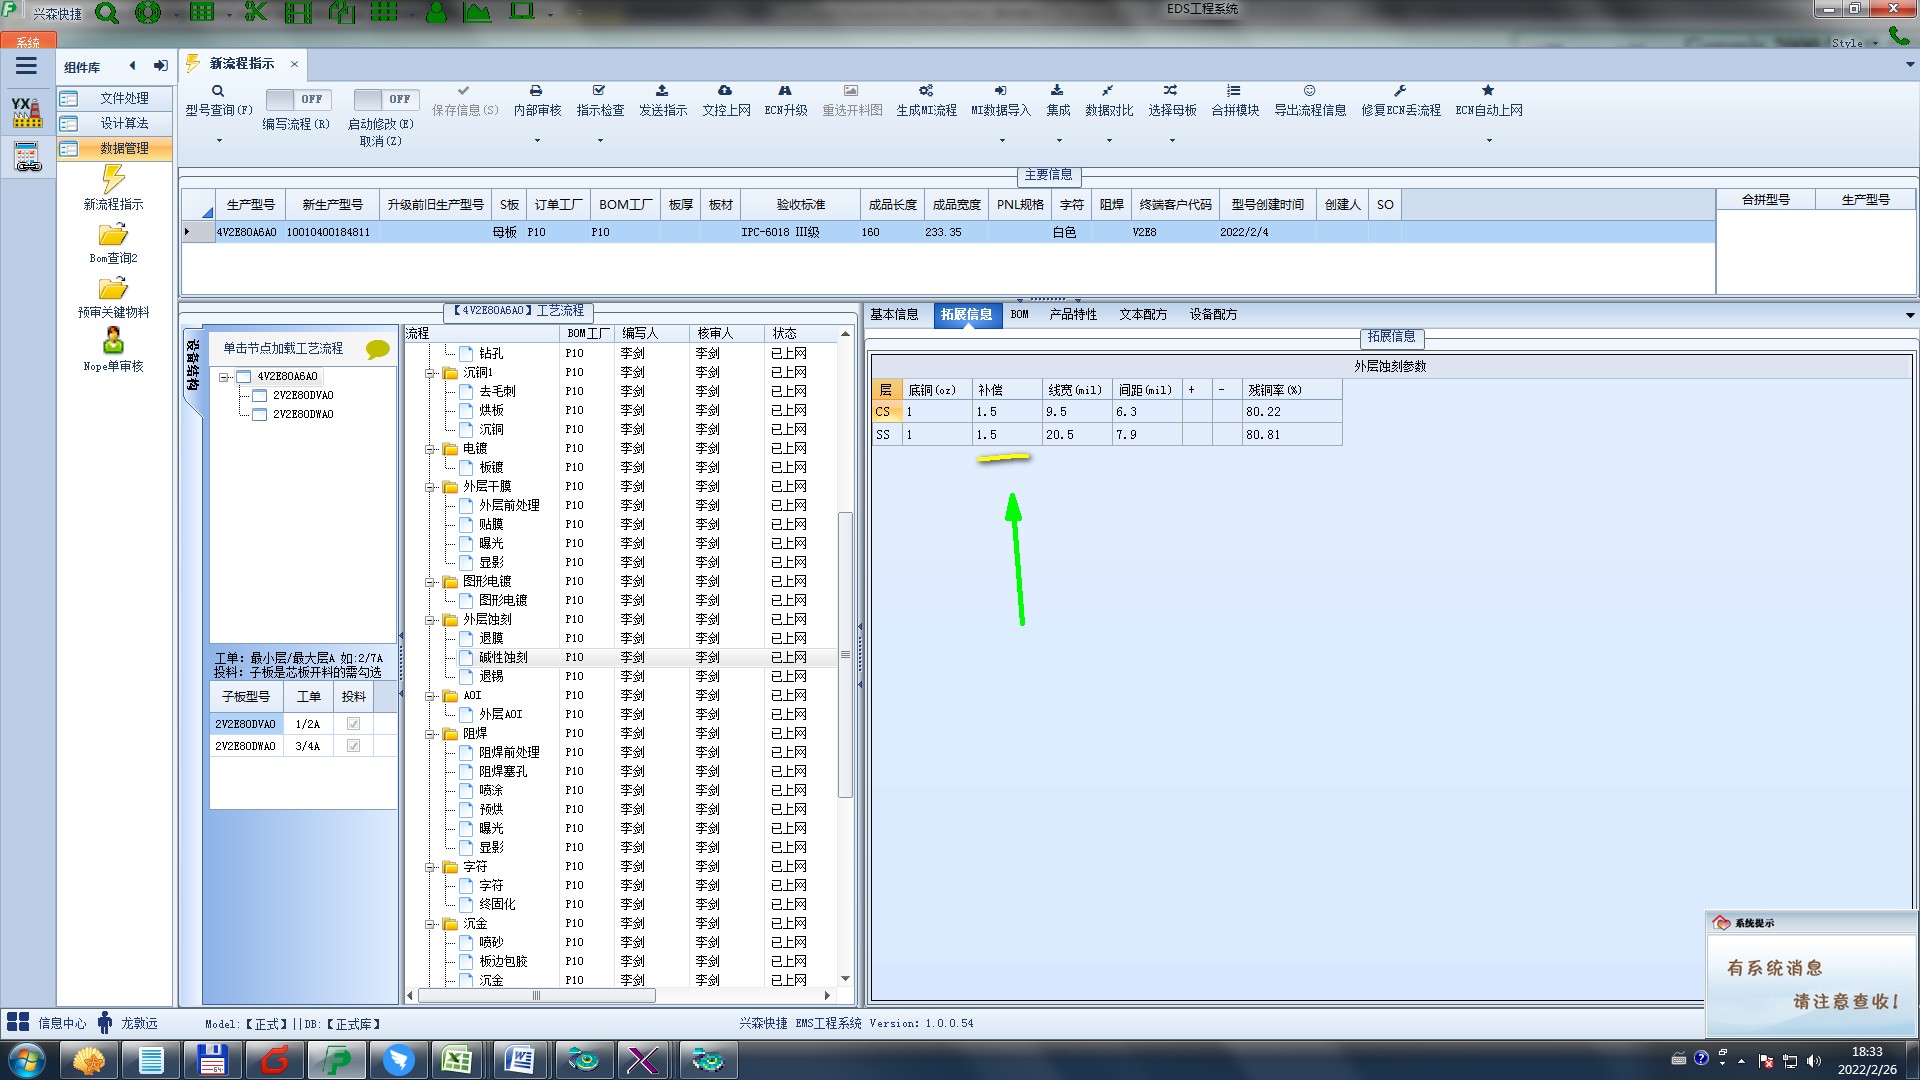The height and width of the screenshot is (1080, 1920).
Task: Toggle the 编写流程 OFF switch
Action: [x=297, y=99]
